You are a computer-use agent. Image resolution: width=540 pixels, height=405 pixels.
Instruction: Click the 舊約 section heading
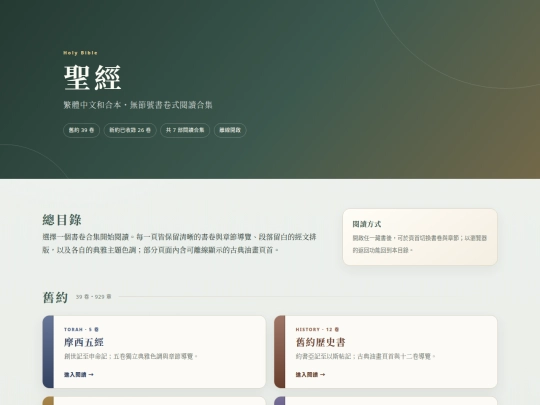pyautogui.click(x=55, y=297)
